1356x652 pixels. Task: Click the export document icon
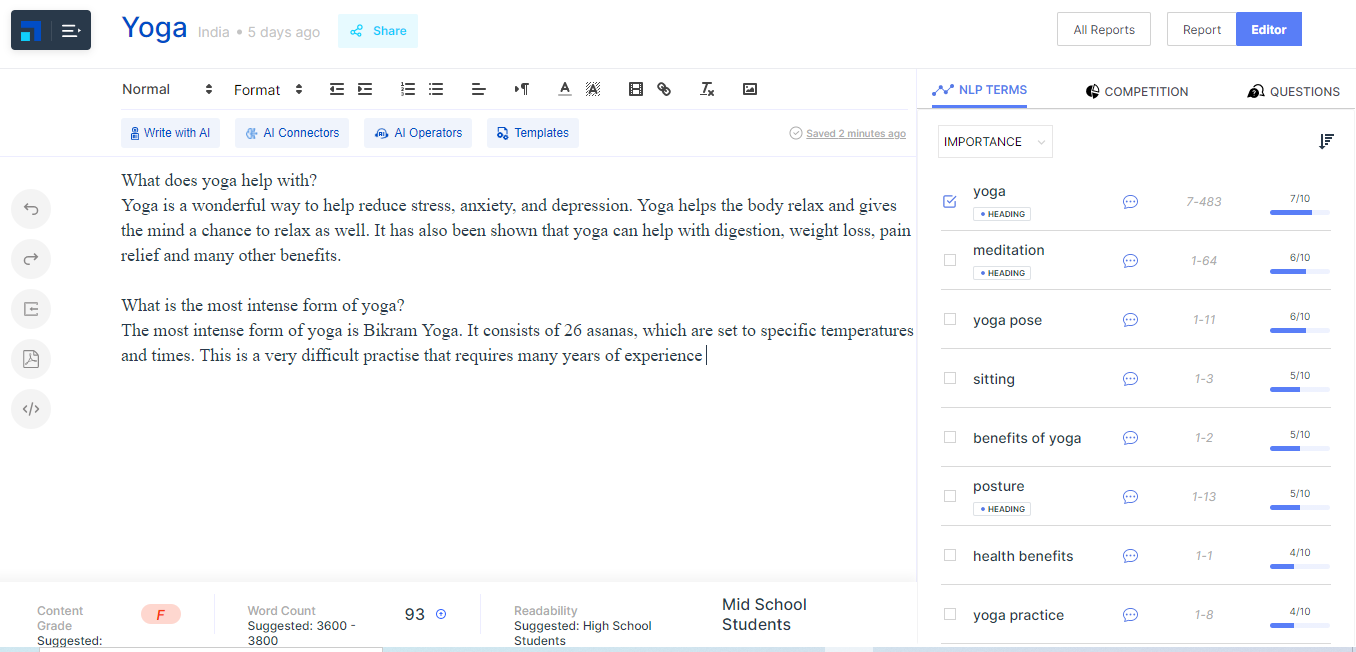(31, 309)
